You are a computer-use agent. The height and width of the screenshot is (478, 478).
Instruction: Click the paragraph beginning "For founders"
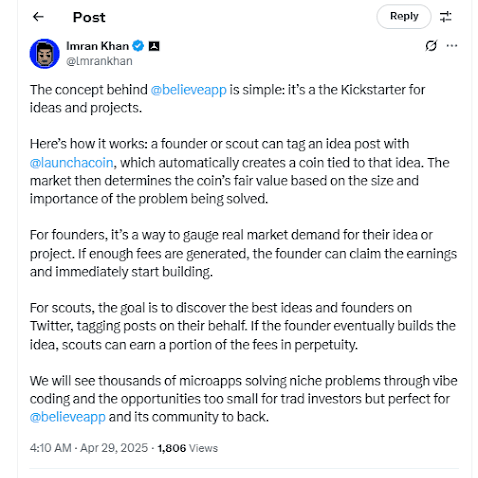243,253
